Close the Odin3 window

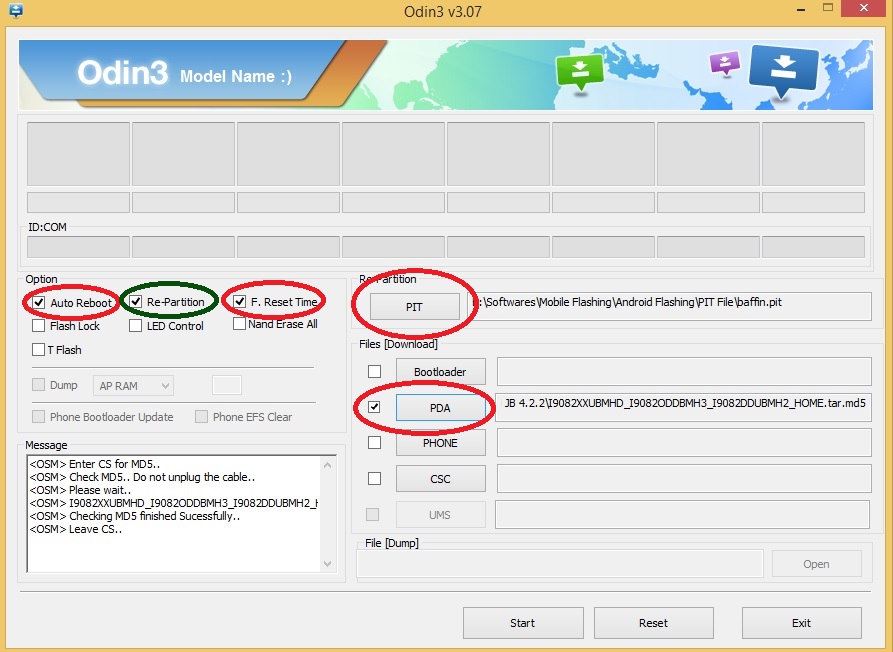pos(864,9)
